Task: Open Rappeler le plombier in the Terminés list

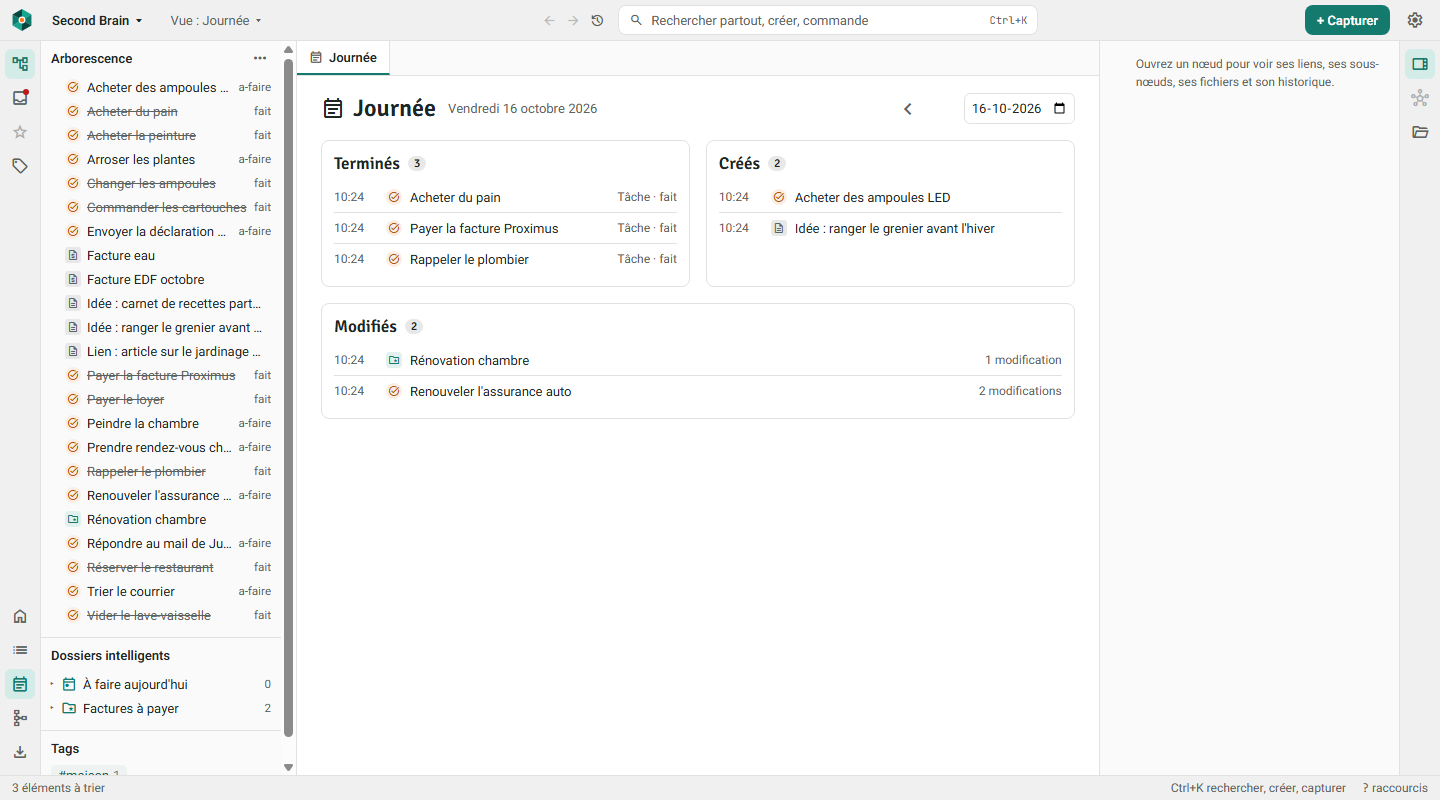Action: [x=505, y=259]
